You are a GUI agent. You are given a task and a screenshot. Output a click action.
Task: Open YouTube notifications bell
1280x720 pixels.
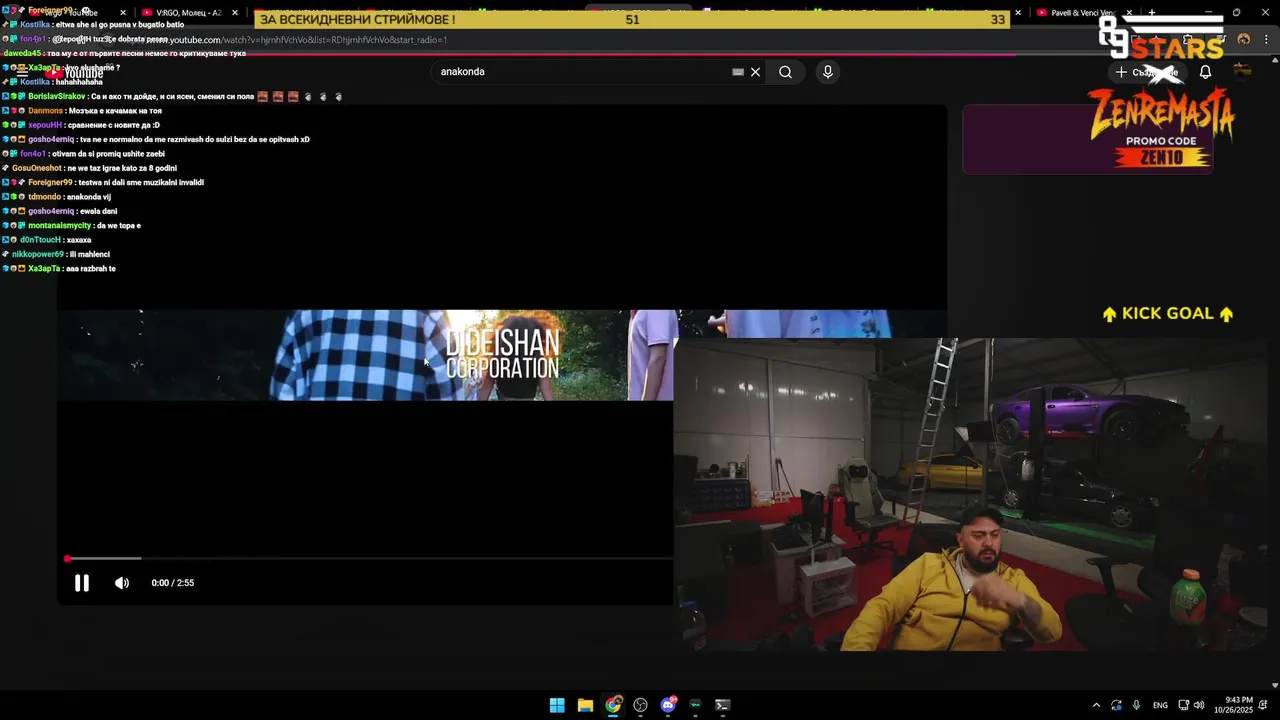tap(1205, 72)
